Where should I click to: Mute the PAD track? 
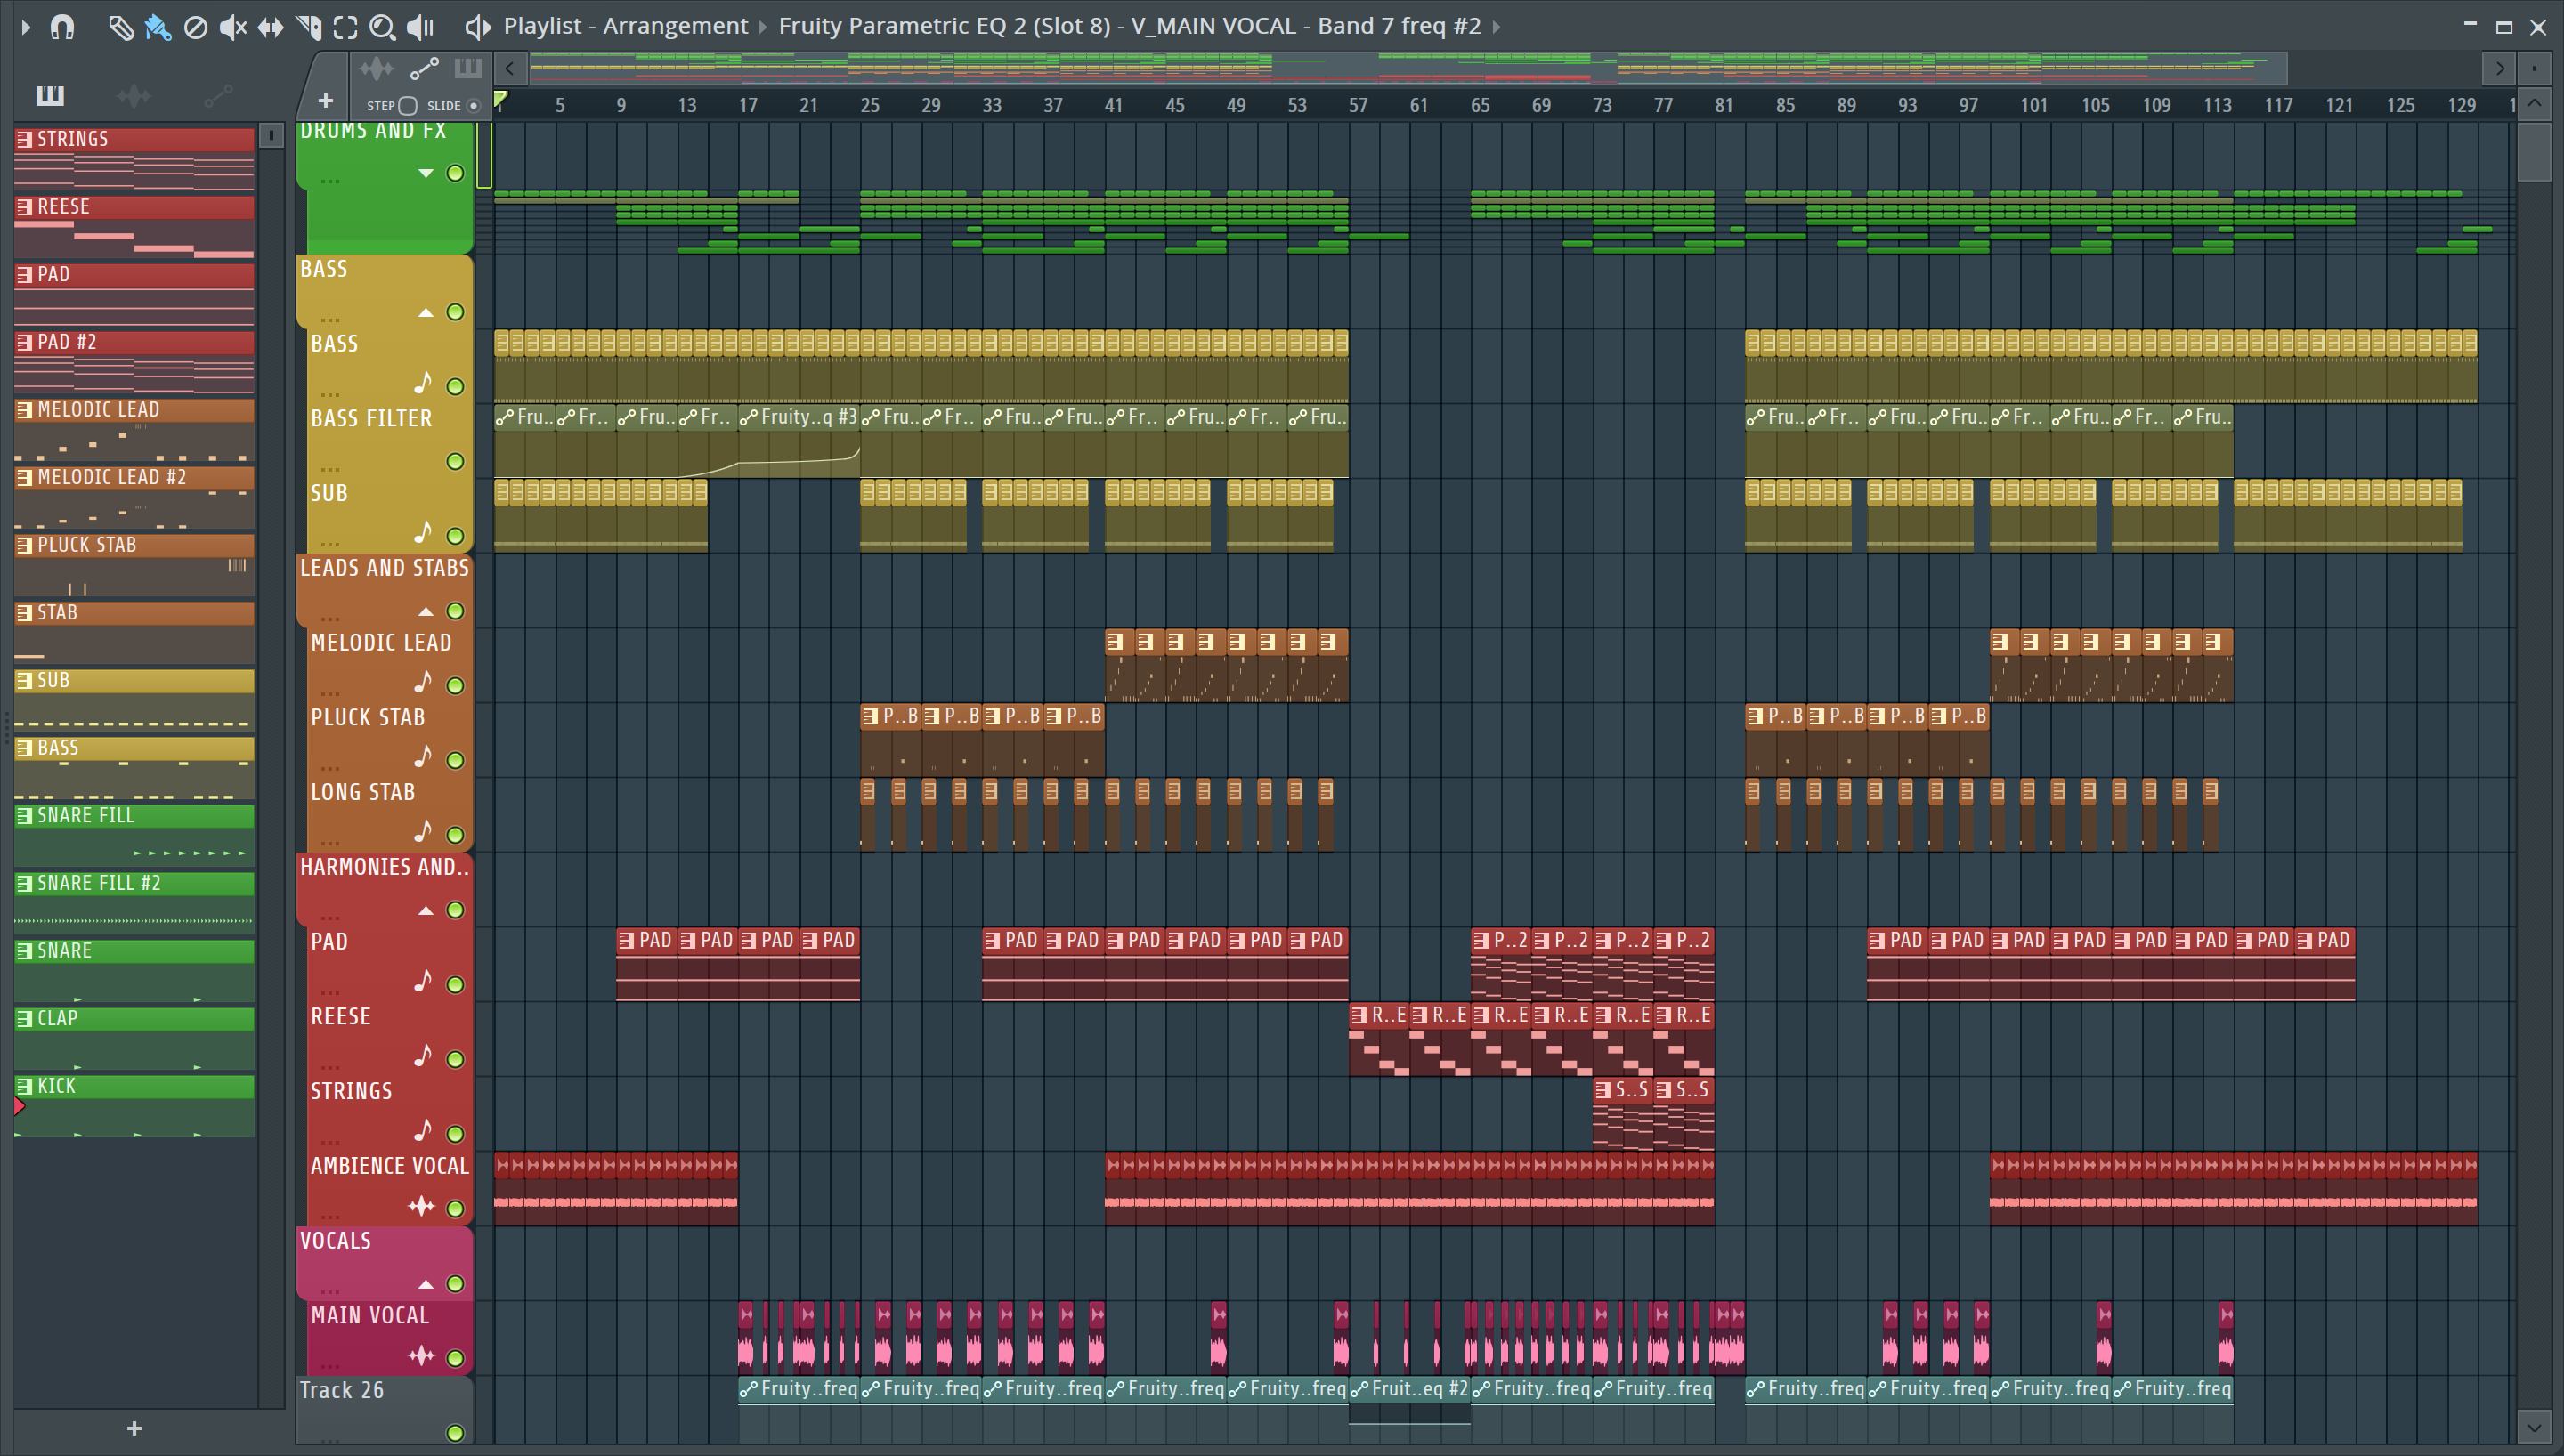(x=455, y=985)
